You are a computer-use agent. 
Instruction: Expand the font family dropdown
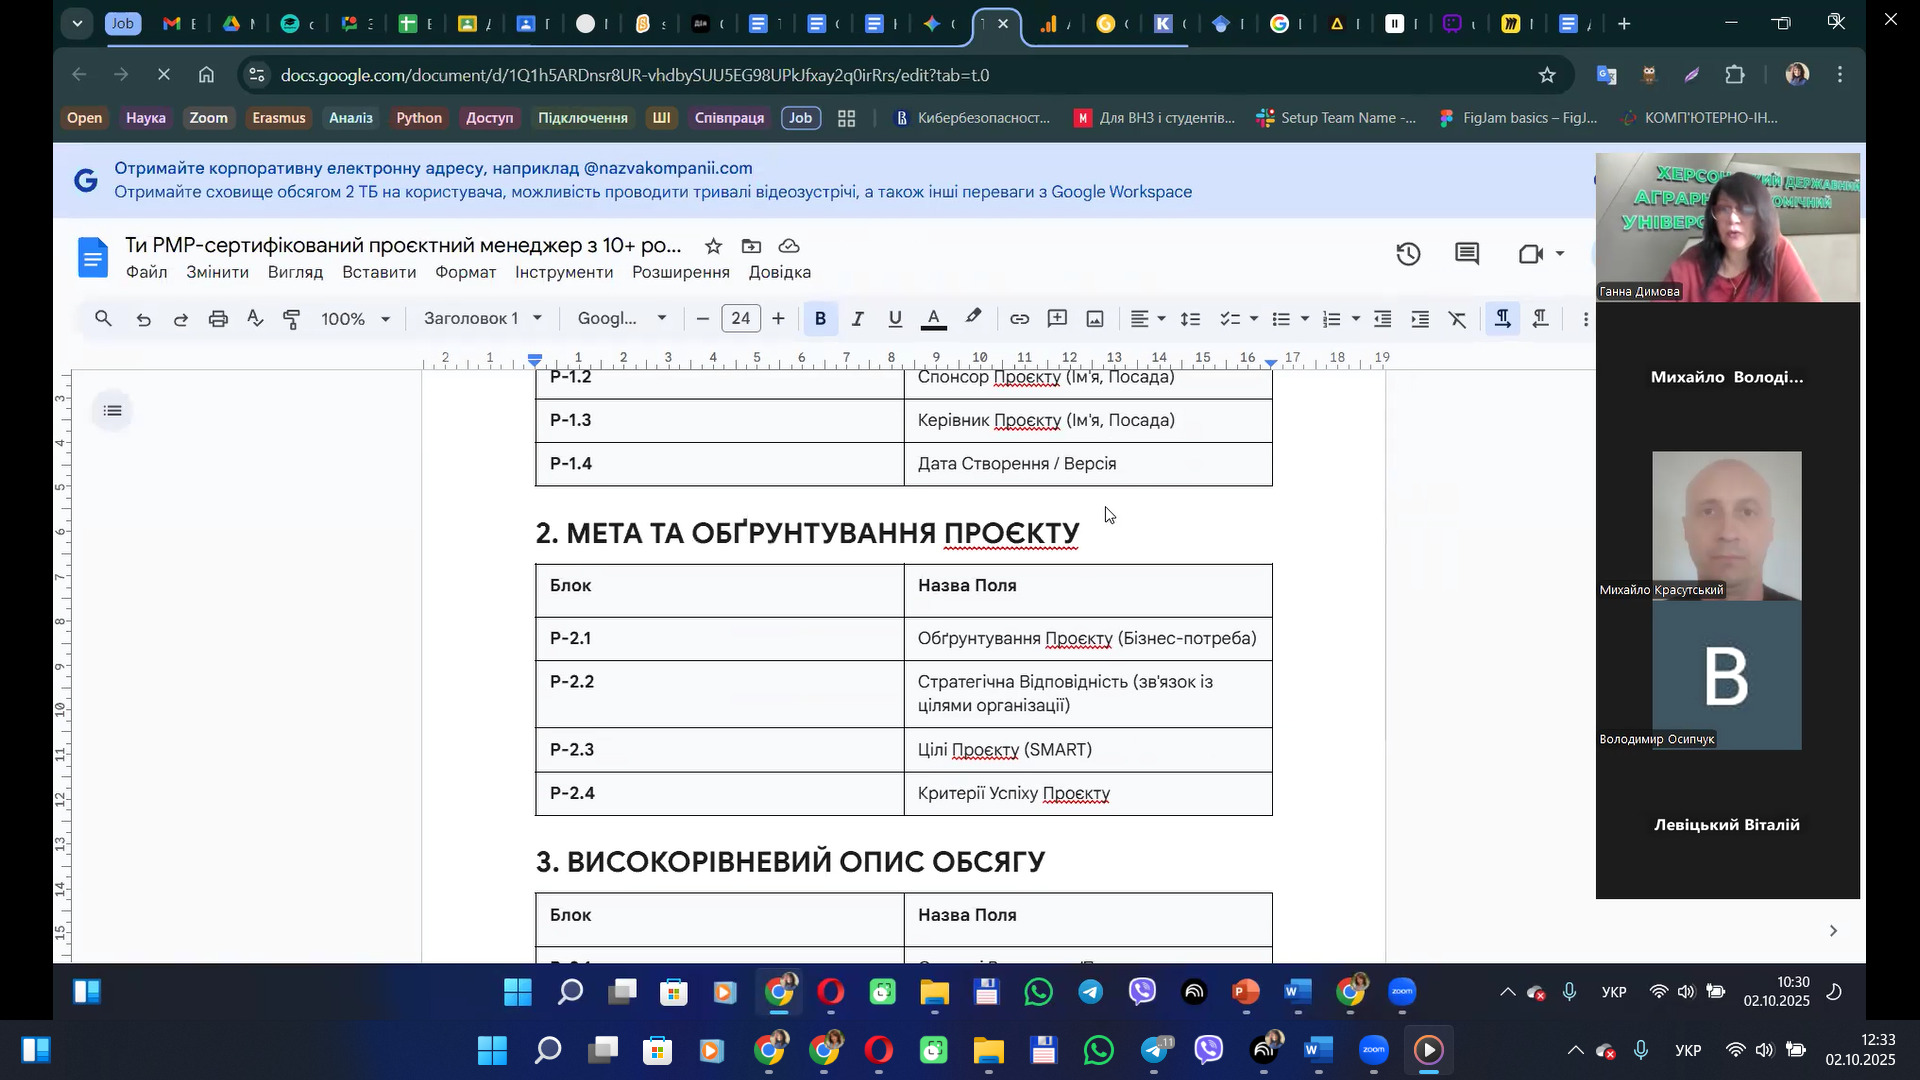tap(622, 319)
